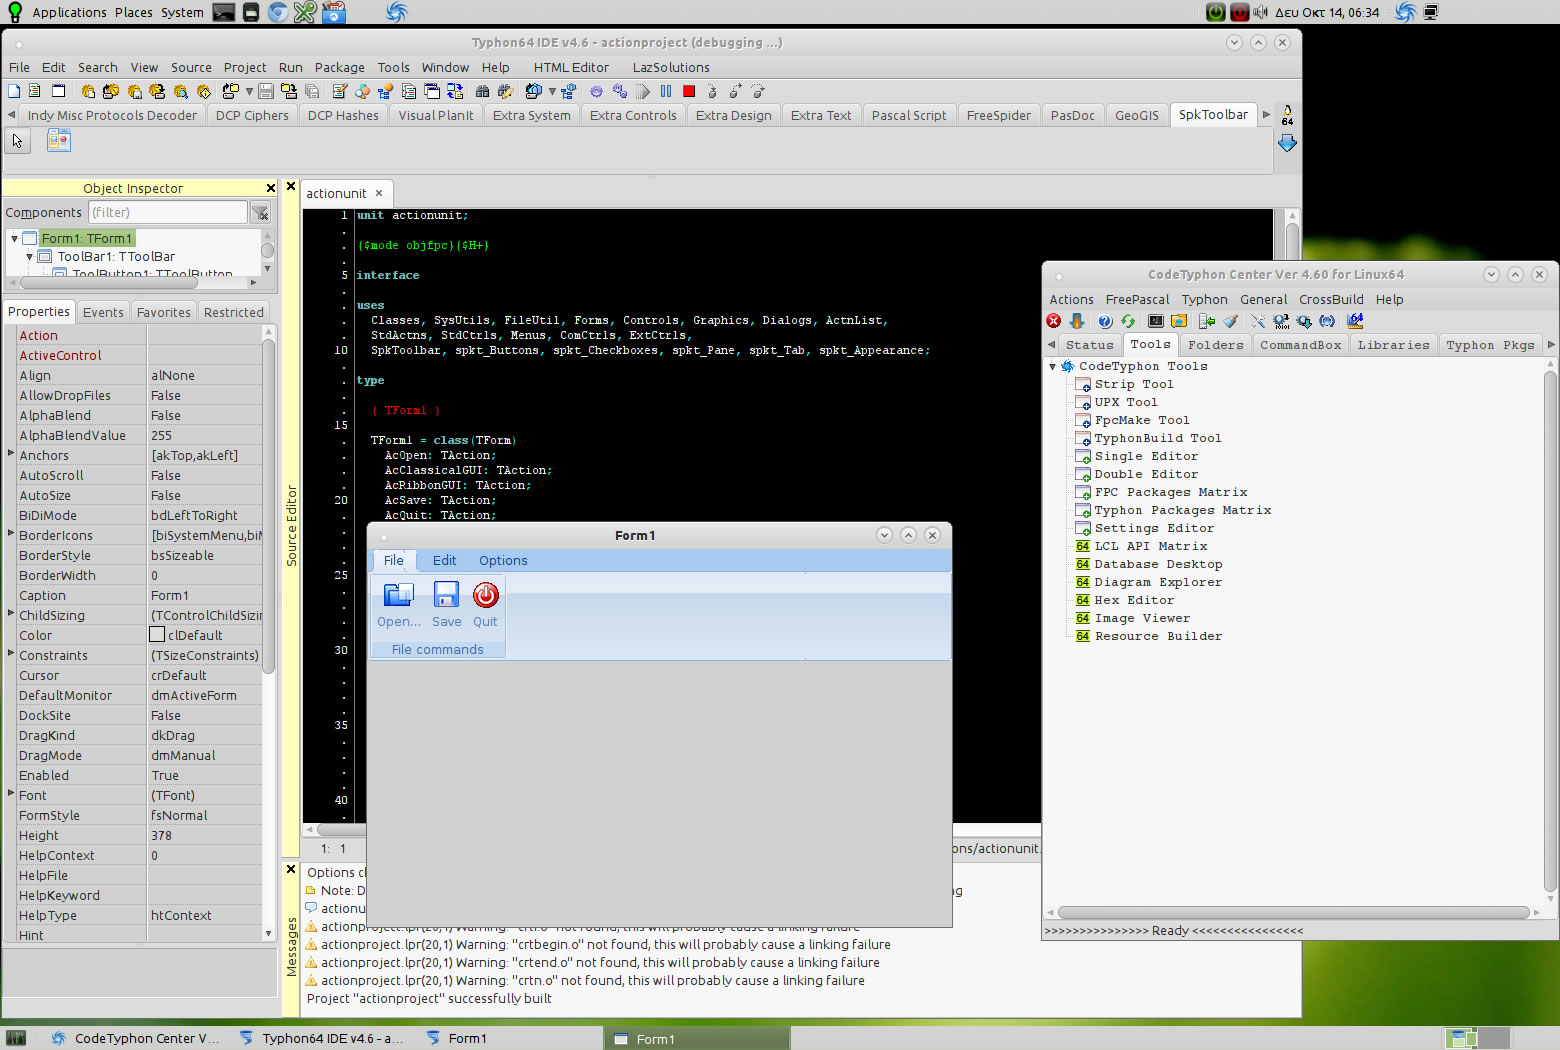
Task: Open the Package menu in the IDE
Action: coord(340,67)
